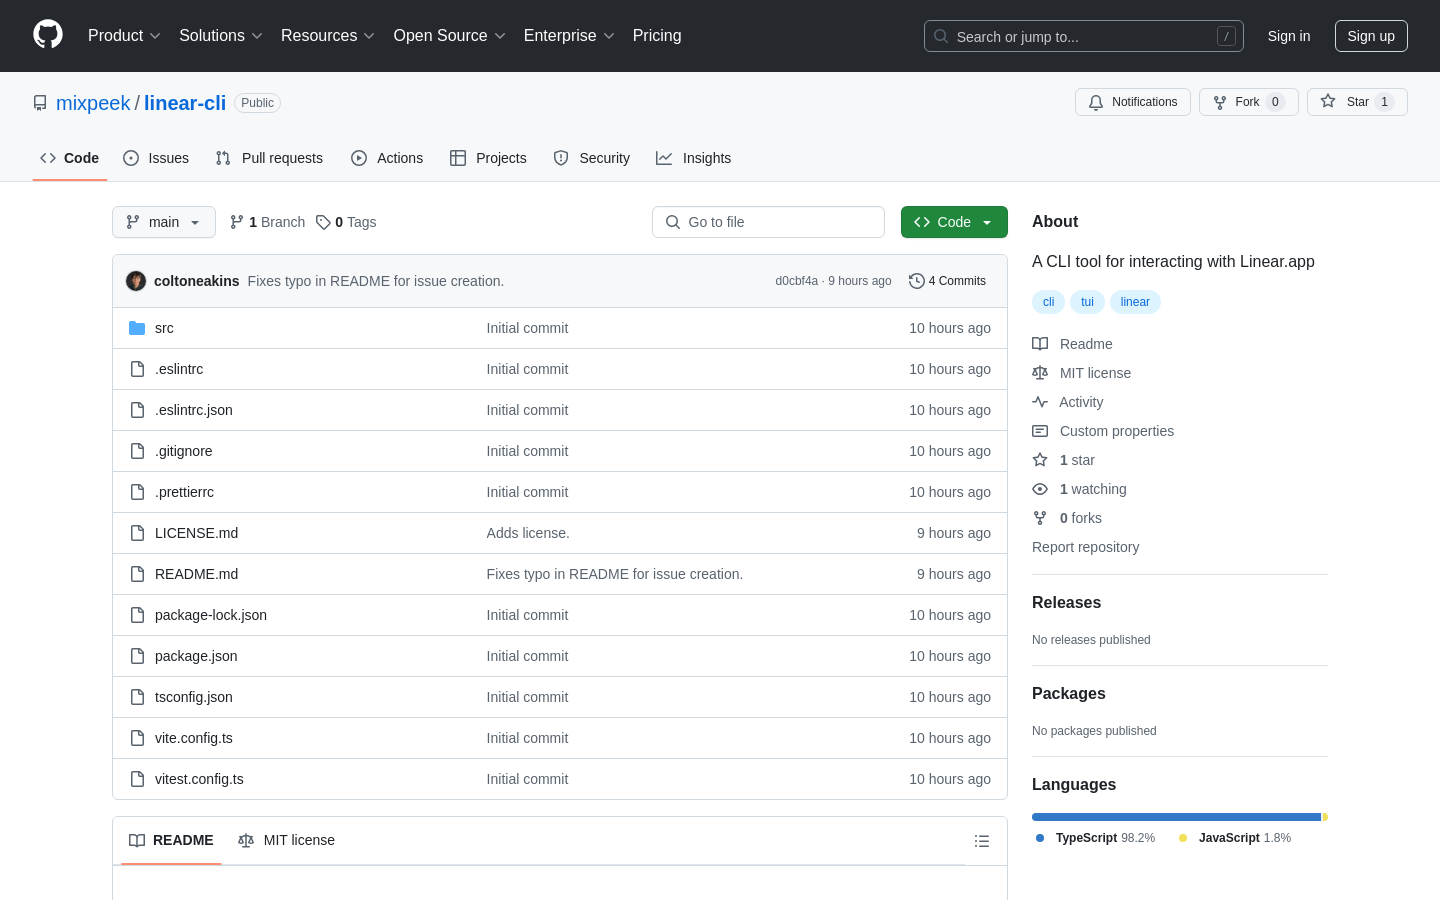Select the Code tab

tap(70, 158)
